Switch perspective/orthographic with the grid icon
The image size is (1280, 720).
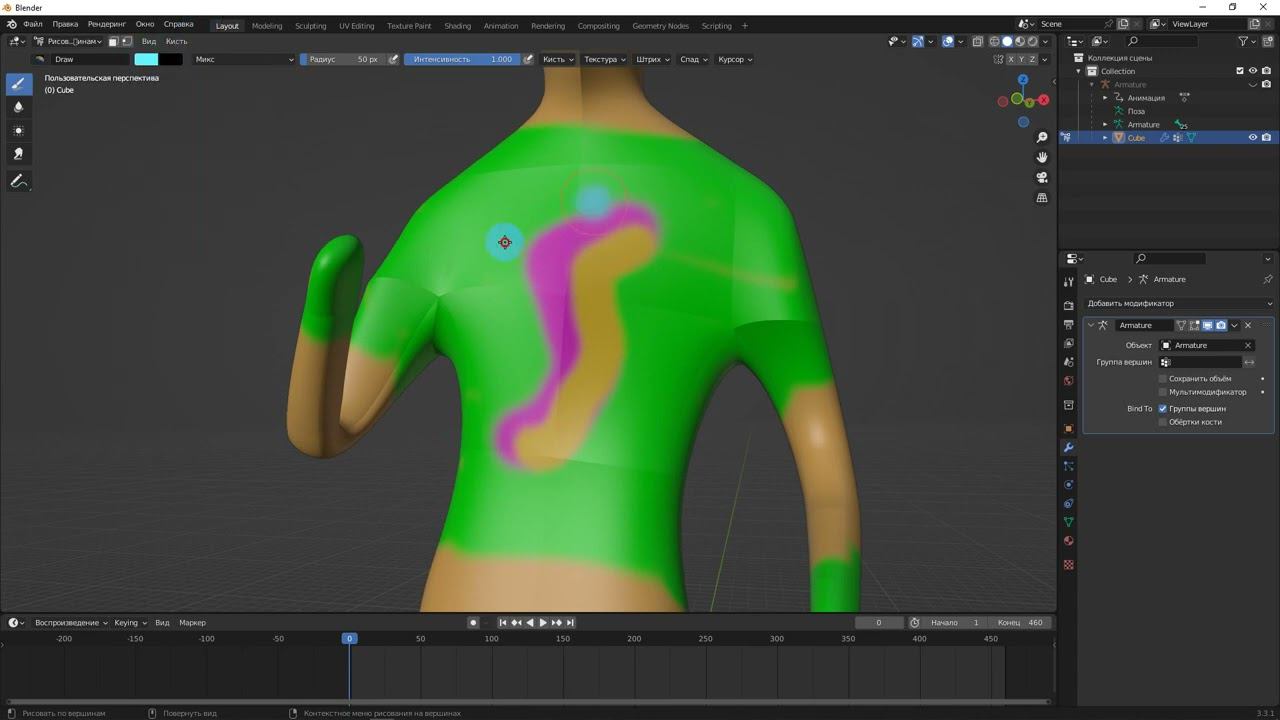[x=1042, y=198]
